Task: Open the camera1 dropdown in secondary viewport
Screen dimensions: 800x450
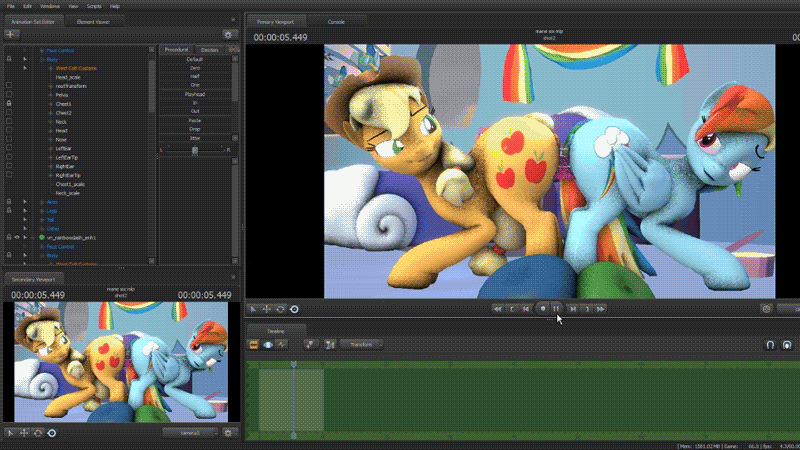Action: (x=190, y=432)
